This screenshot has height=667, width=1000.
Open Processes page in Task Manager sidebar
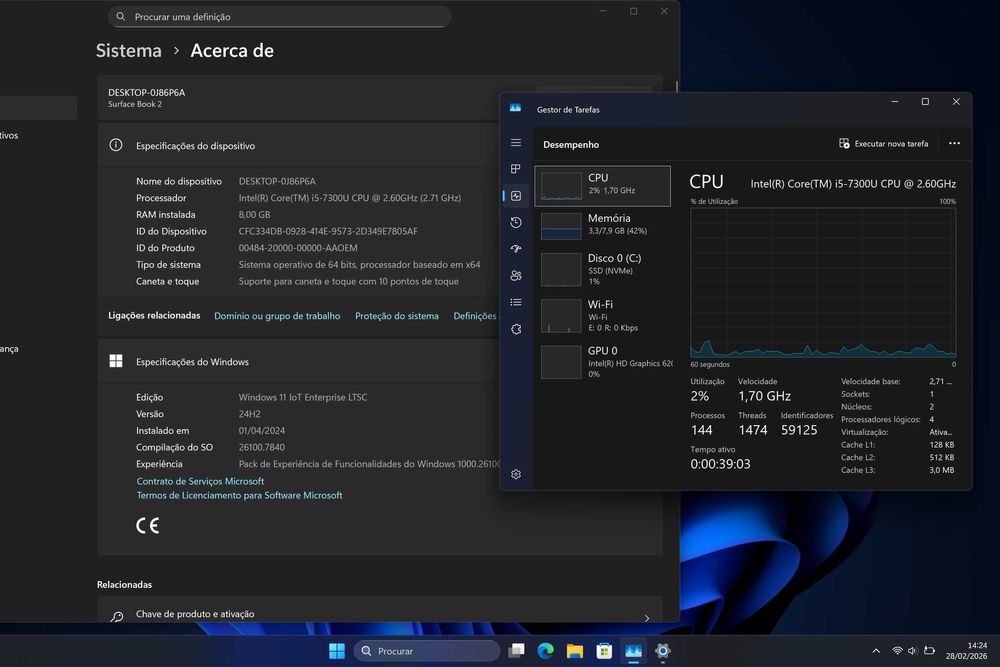(516, 169)
